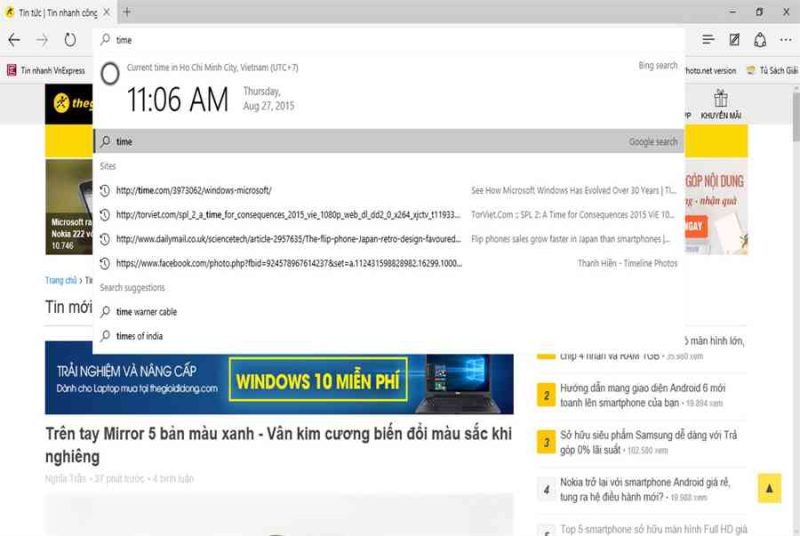Click the yellow scroll-to-top arrow button
Viewport: 800px width, 536px height.
click(769, 489)
